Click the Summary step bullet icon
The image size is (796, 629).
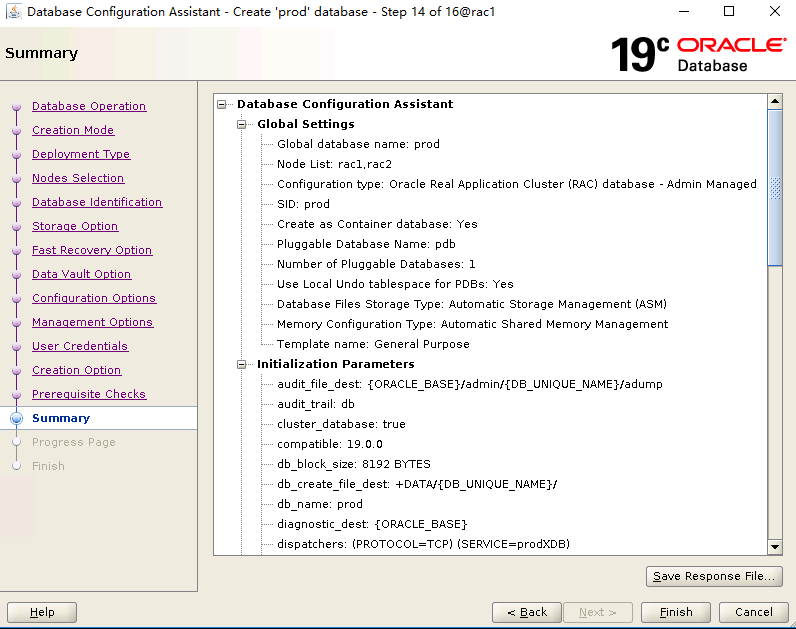[16, 418]
